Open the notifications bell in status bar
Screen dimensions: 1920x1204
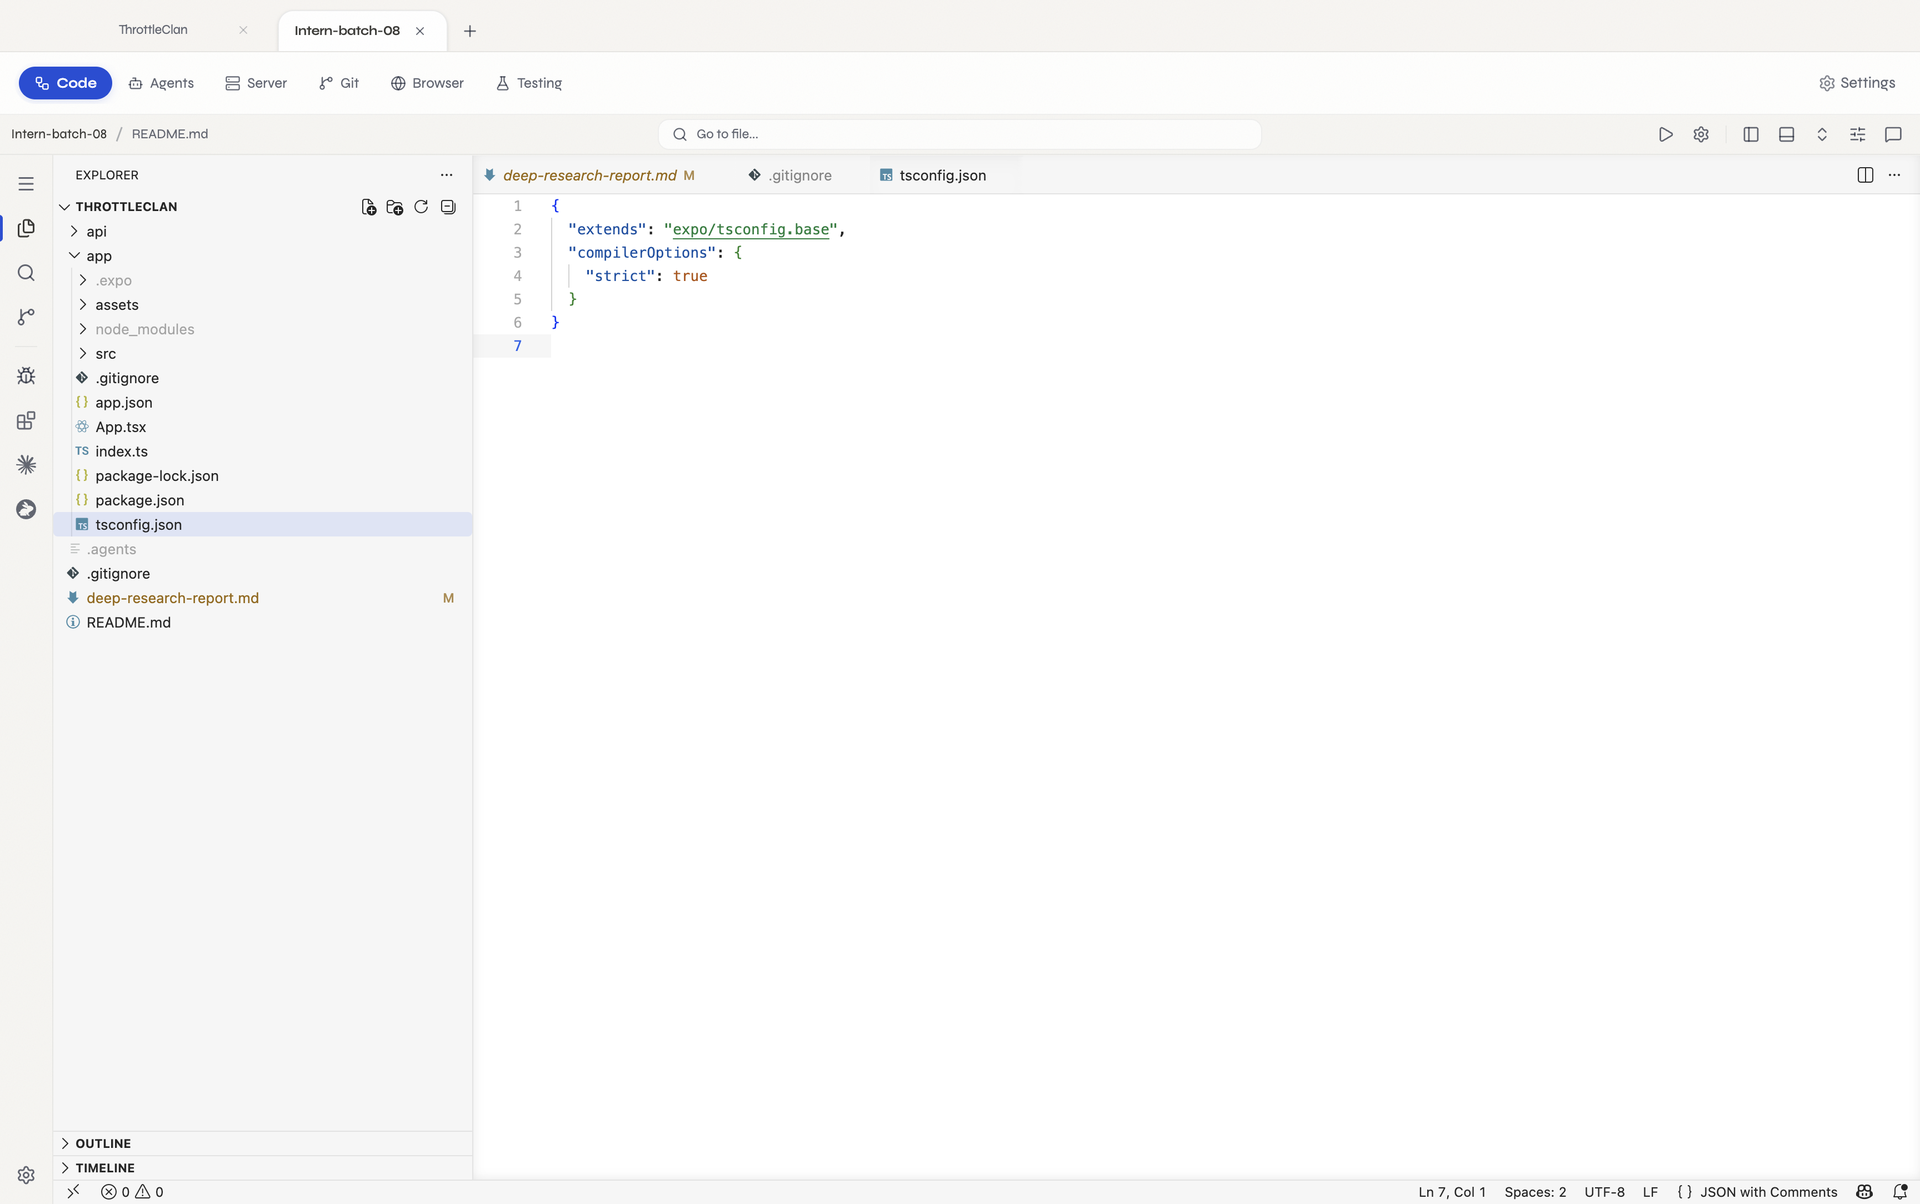[1900, 1192]
